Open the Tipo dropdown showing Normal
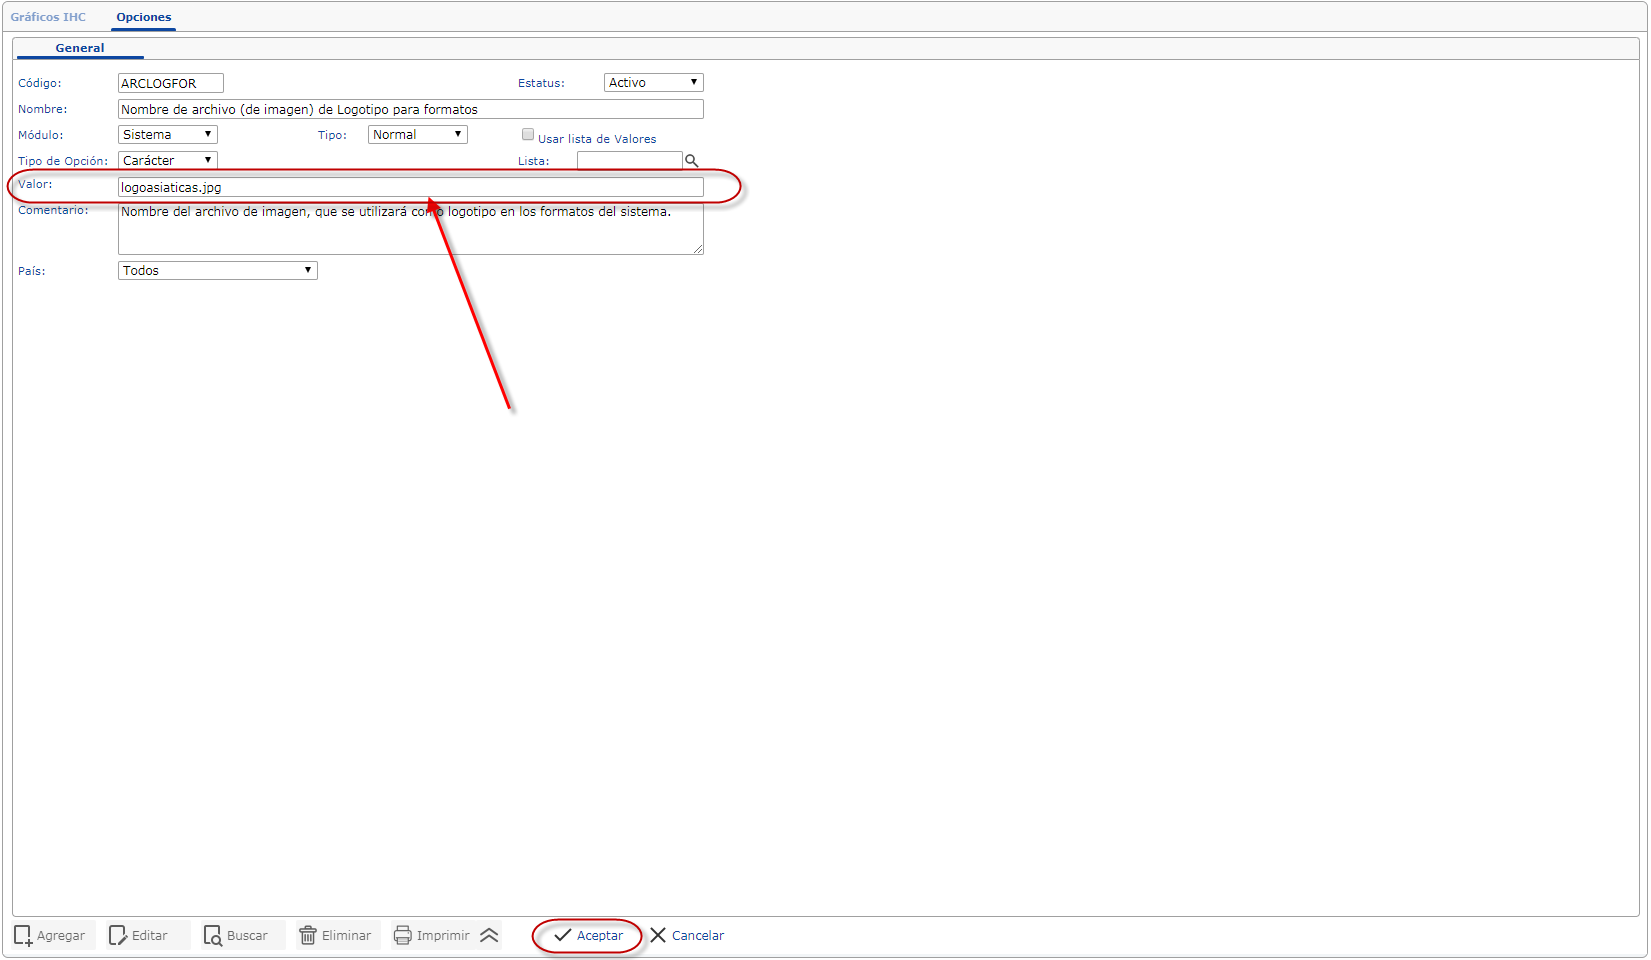This screenshot has width=1651, height=960. [418, 134]
